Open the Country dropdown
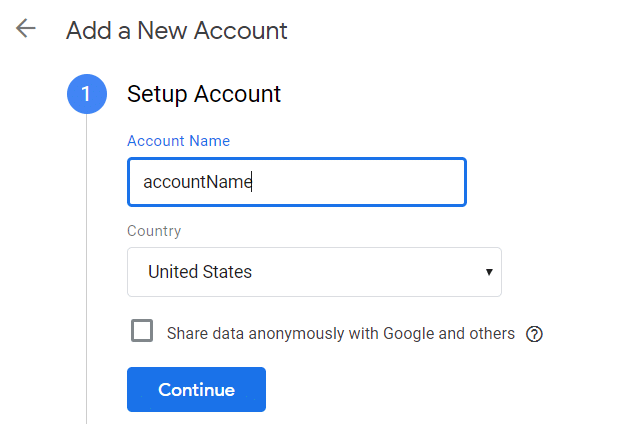 314,272
